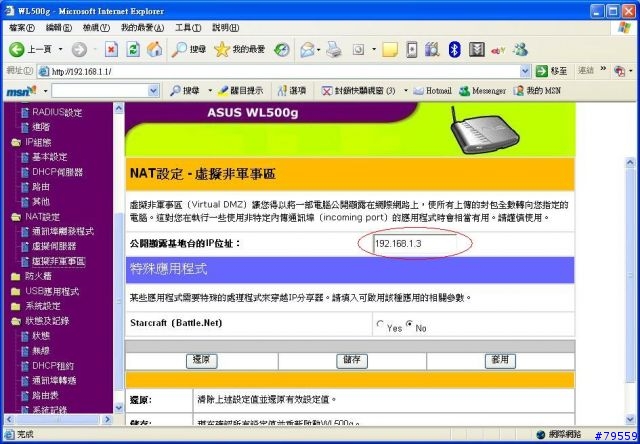This screenshot has height=444, width=640.
Task: Refresh the page with green arrows icon
Action: 133,50
